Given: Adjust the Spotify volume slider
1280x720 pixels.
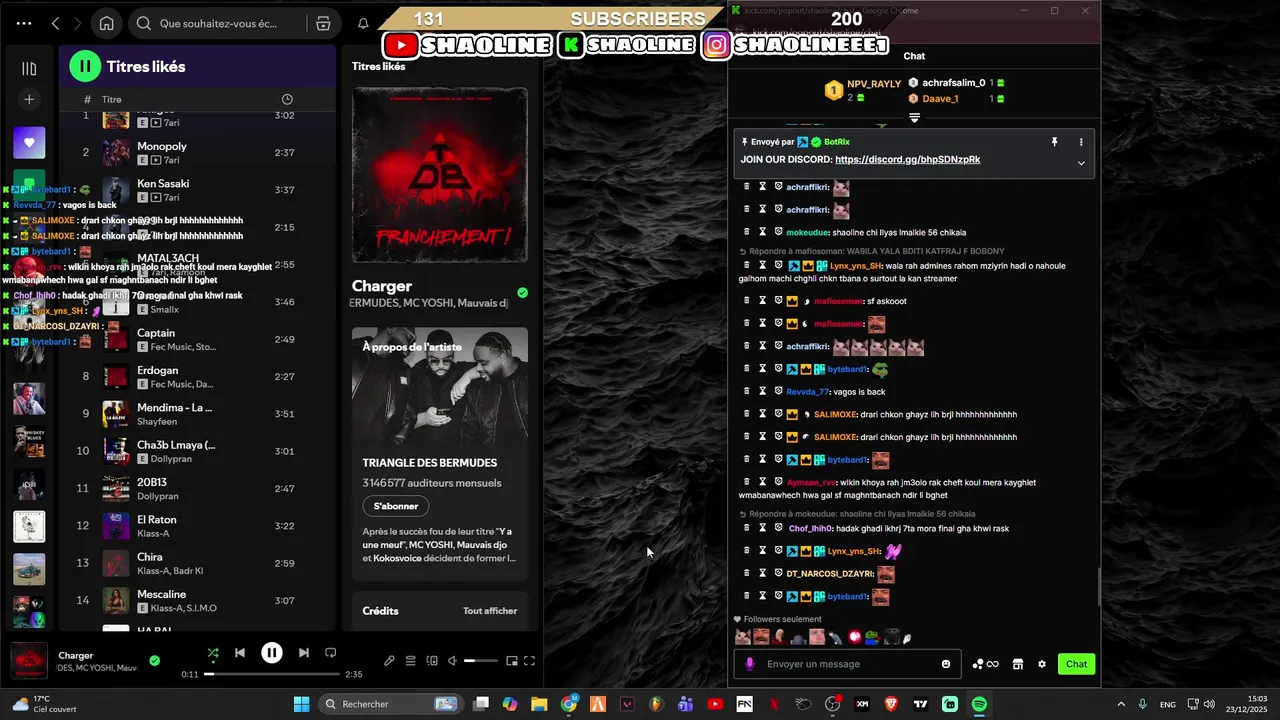Looking at the screenshot, I should pyautogui.click(x=481, y=661).
